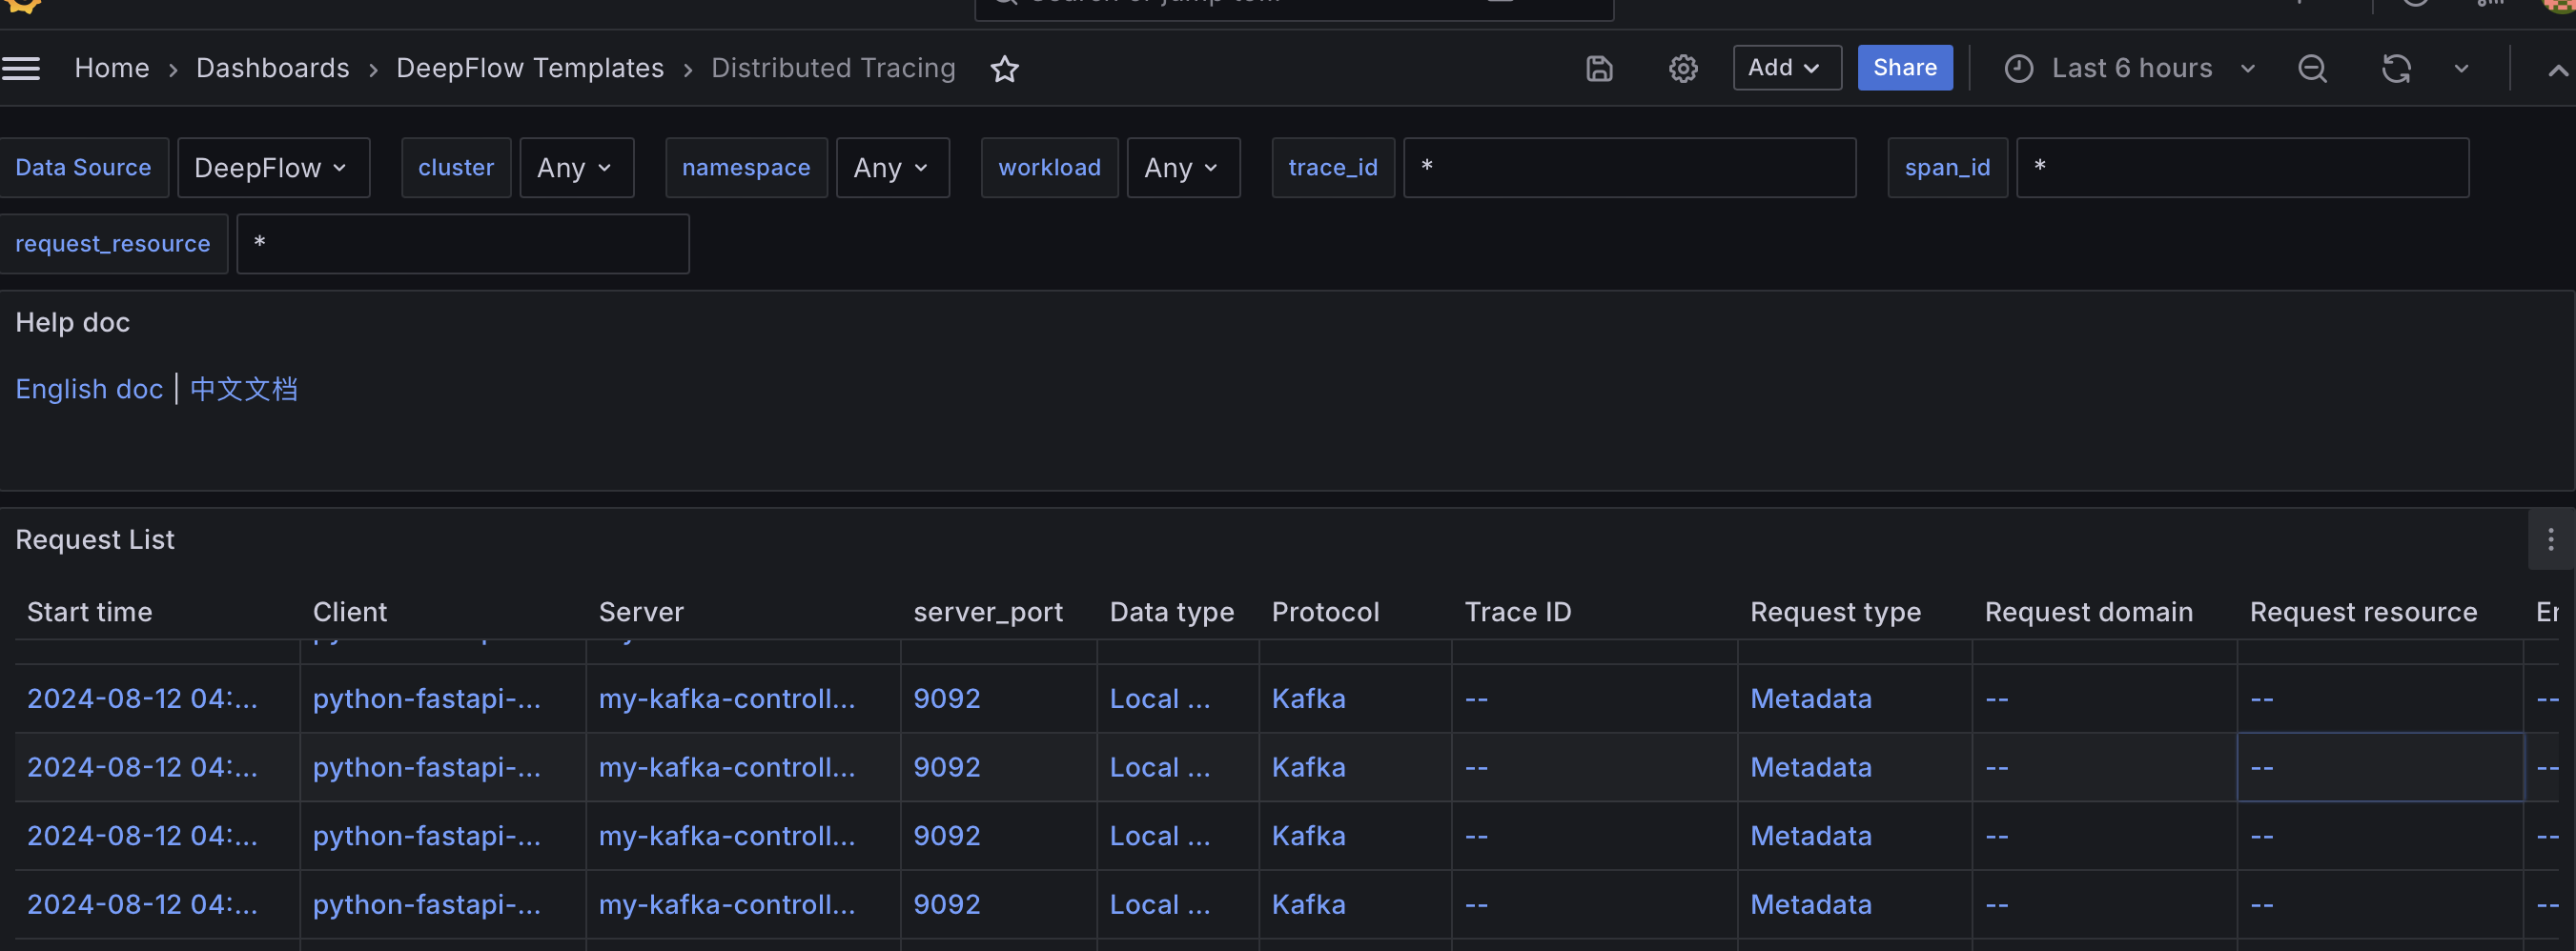Zoom out the time range
This screenshot has height=951, width=2576.
[2312, 68]
